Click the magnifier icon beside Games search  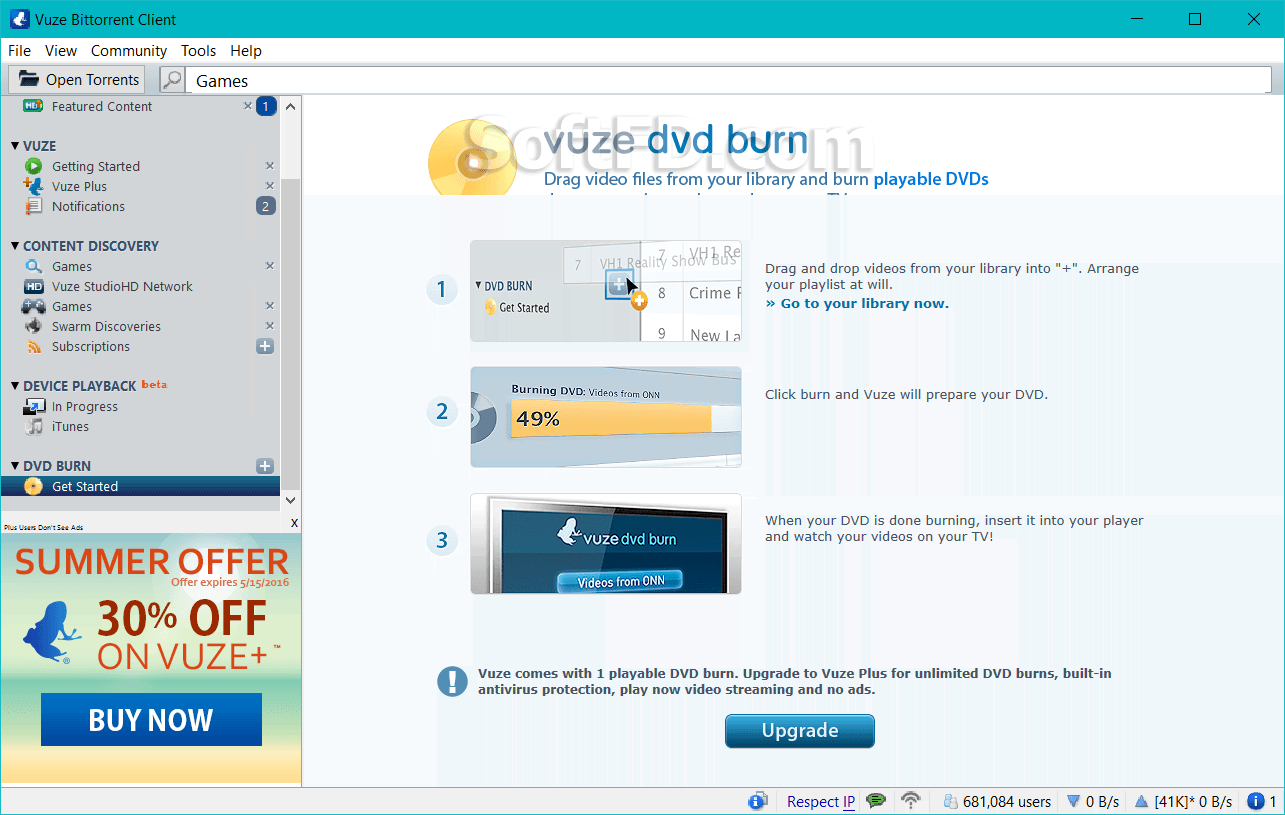coord(33,266)
